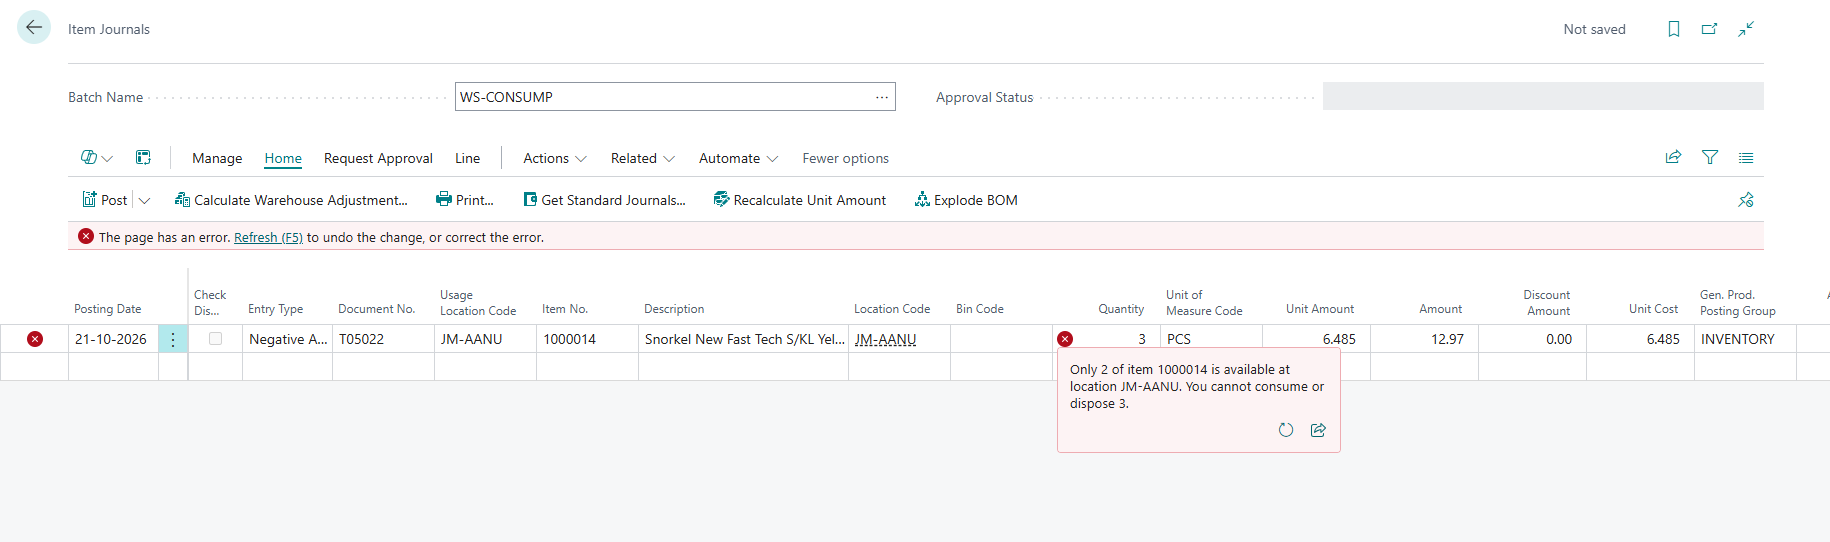The height and width of the screenshot is (542, 1830).
Task: Toggle the Check Dis... checkbox in row
Action: tap(215, 339)
